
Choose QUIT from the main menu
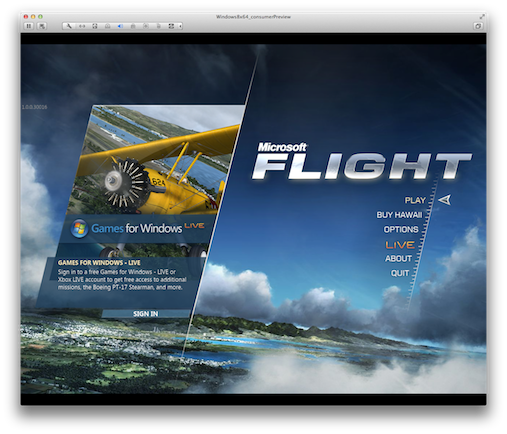(x=400, y=273)
